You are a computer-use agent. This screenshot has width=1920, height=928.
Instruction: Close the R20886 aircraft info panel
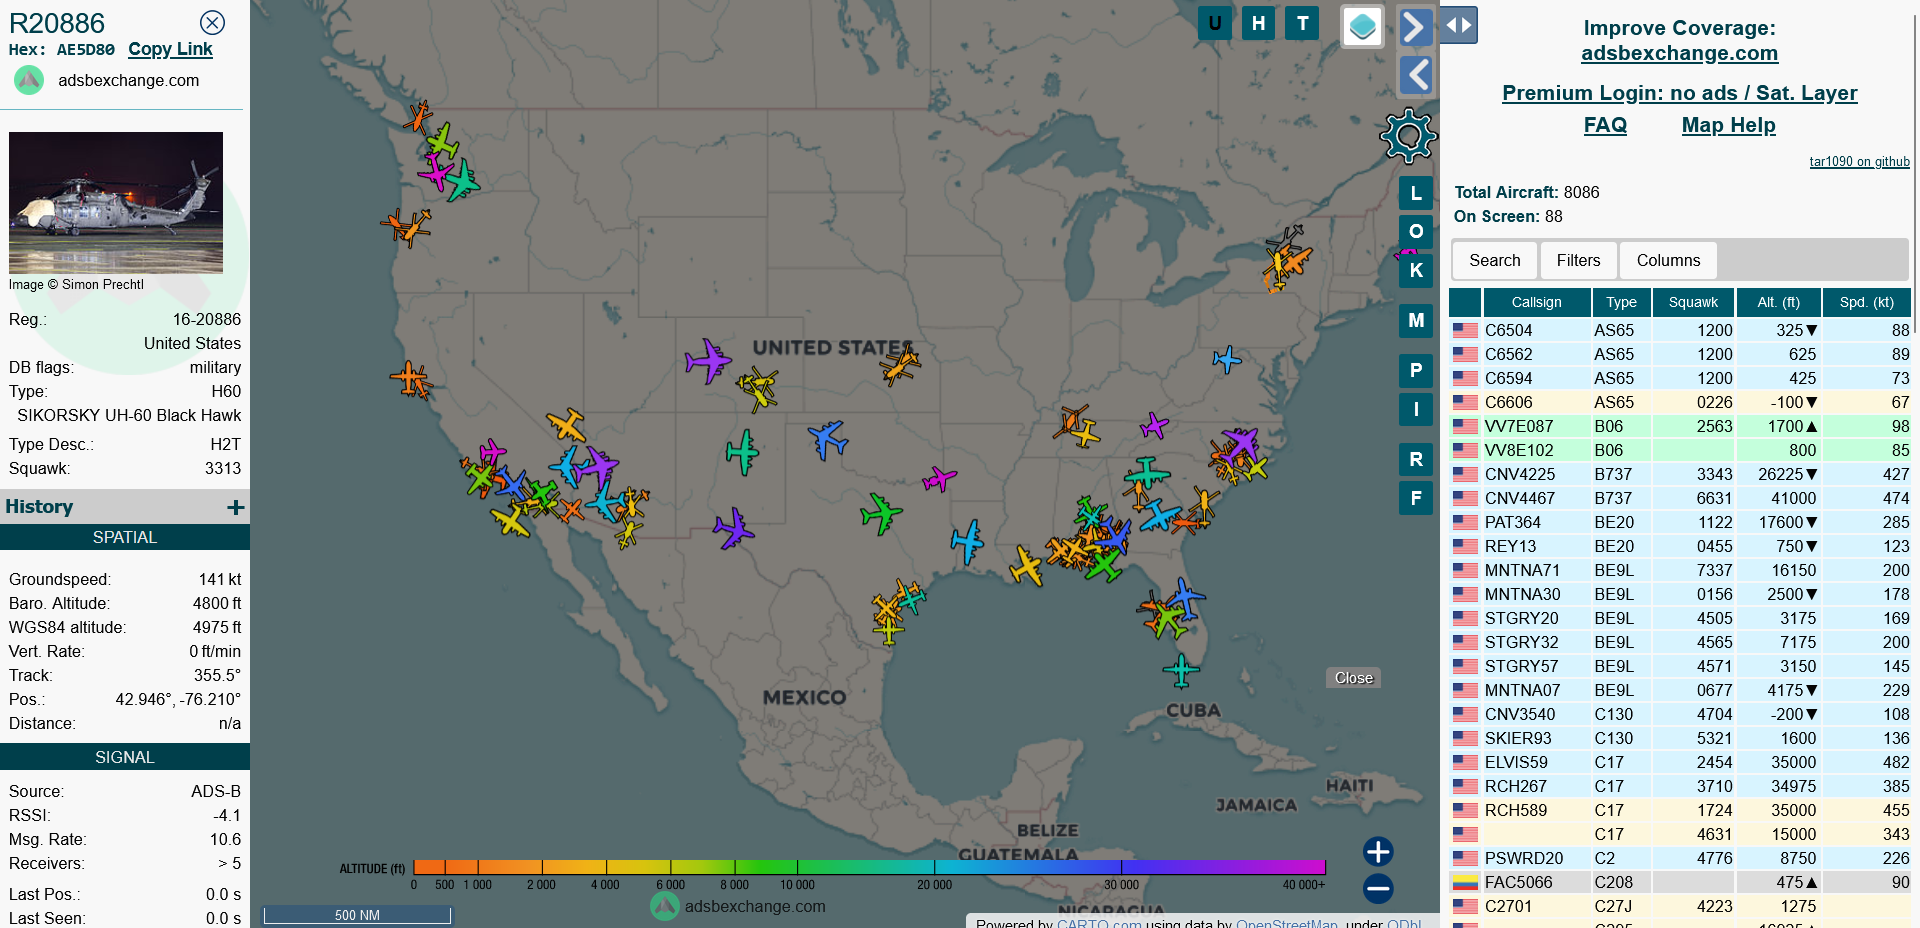tap(212, 23)
